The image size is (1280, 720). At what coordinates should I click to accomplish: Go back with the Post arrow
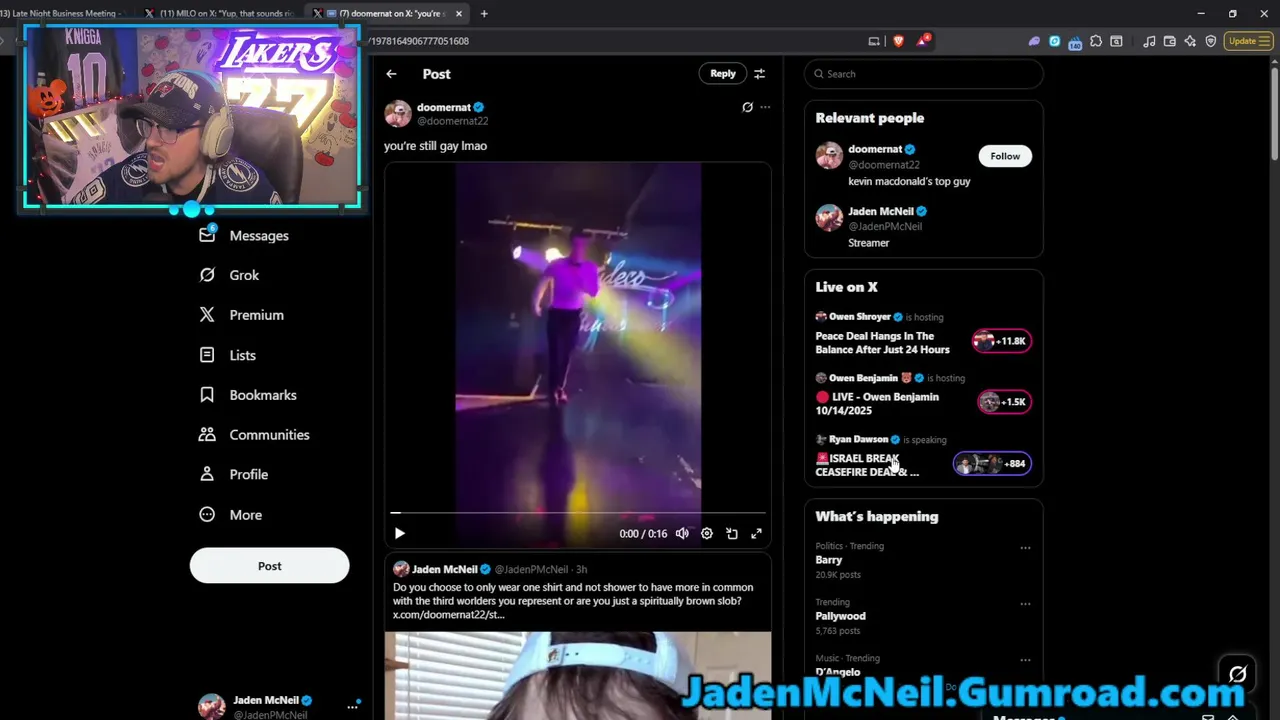(x=391, y=74)
